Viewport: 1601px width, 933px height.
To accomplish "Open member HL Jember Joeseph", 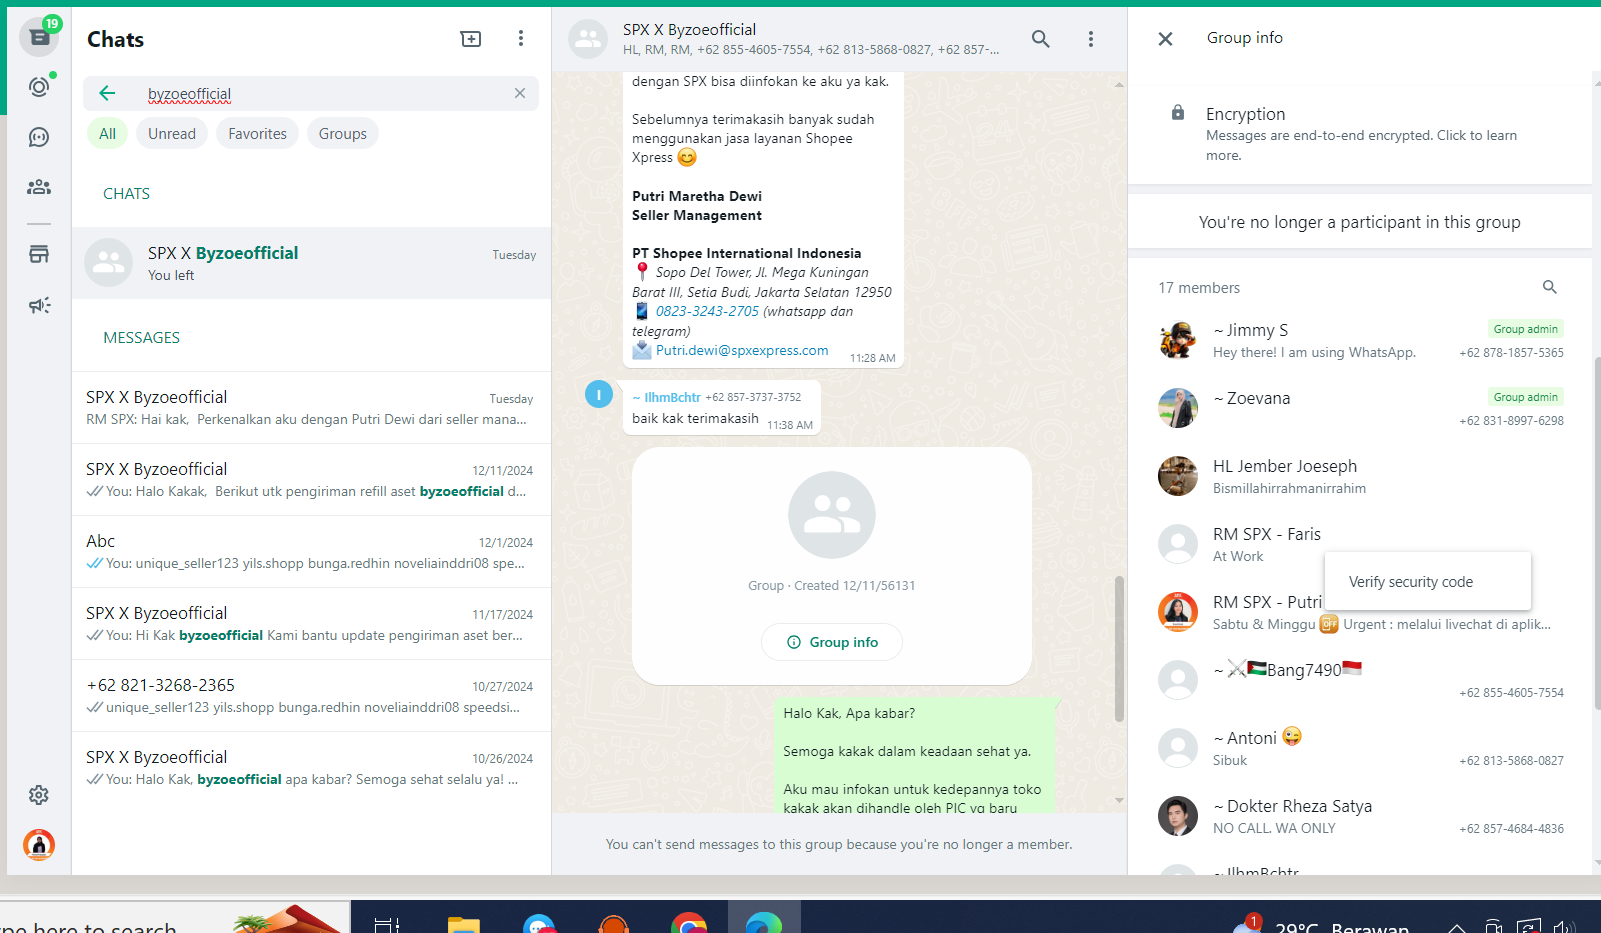I will 1360,476.
